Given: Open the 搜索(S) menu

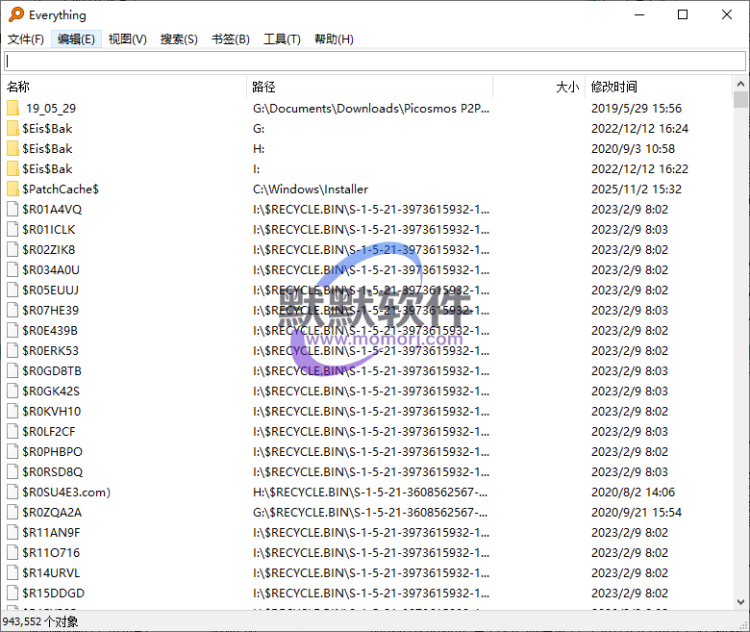Looking at the screenshot, I should (179, 39).
